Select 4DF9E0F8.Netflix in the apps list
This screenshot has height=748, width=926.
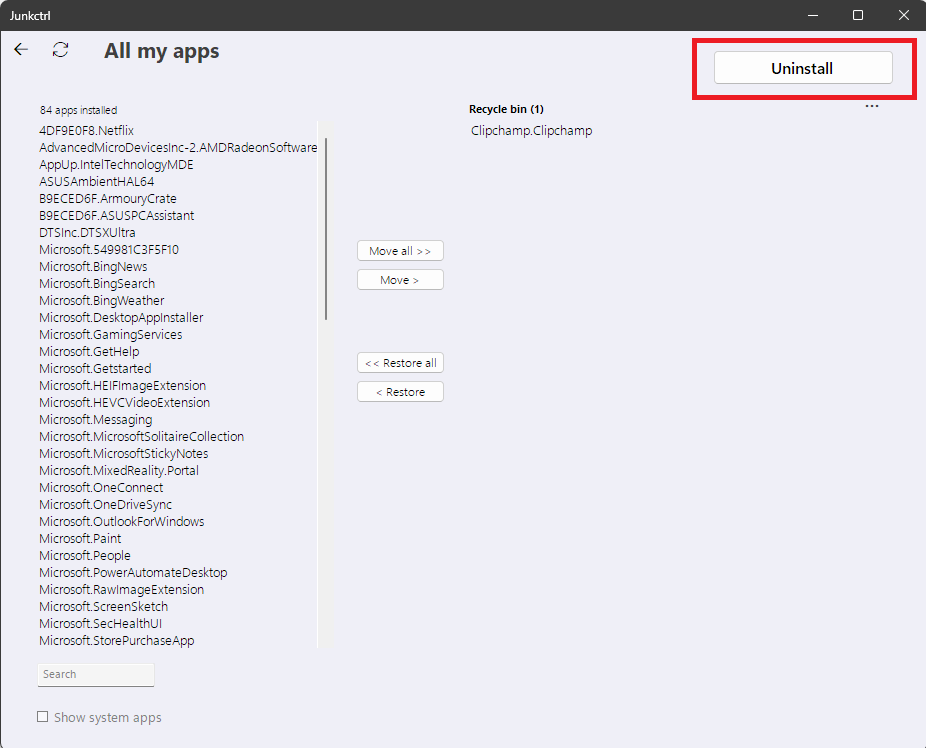(x=87, y=131)
